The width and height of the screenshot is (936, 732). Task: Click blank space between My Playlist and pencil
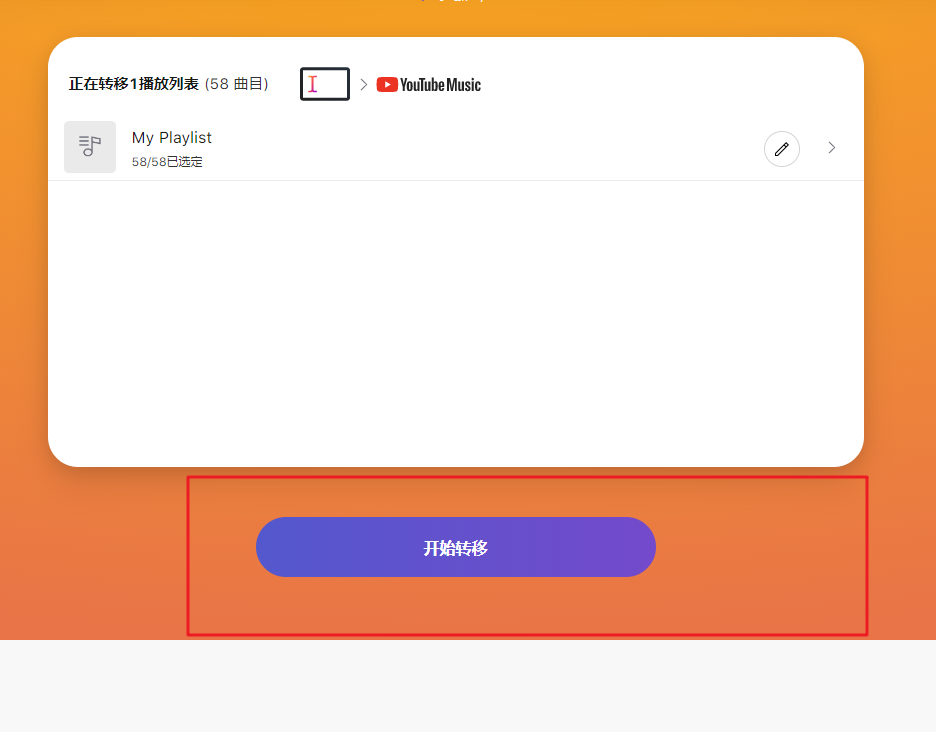(x=480, y=148)
